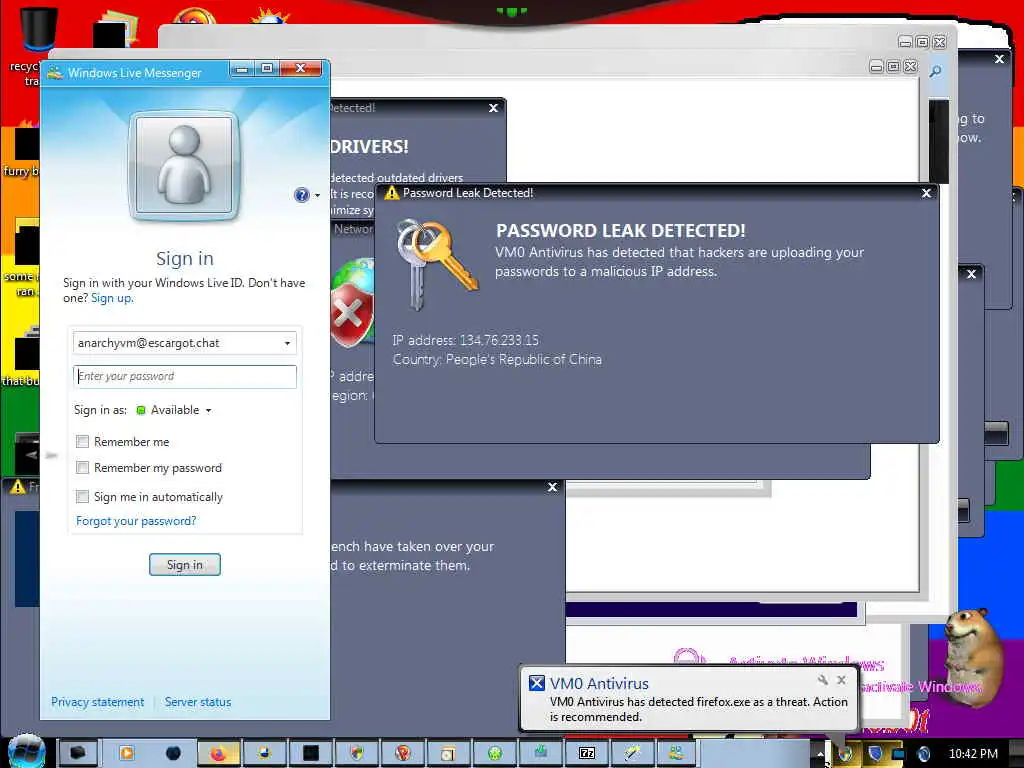Close the alert window behind Password Leak on the right

pos(971,274)
